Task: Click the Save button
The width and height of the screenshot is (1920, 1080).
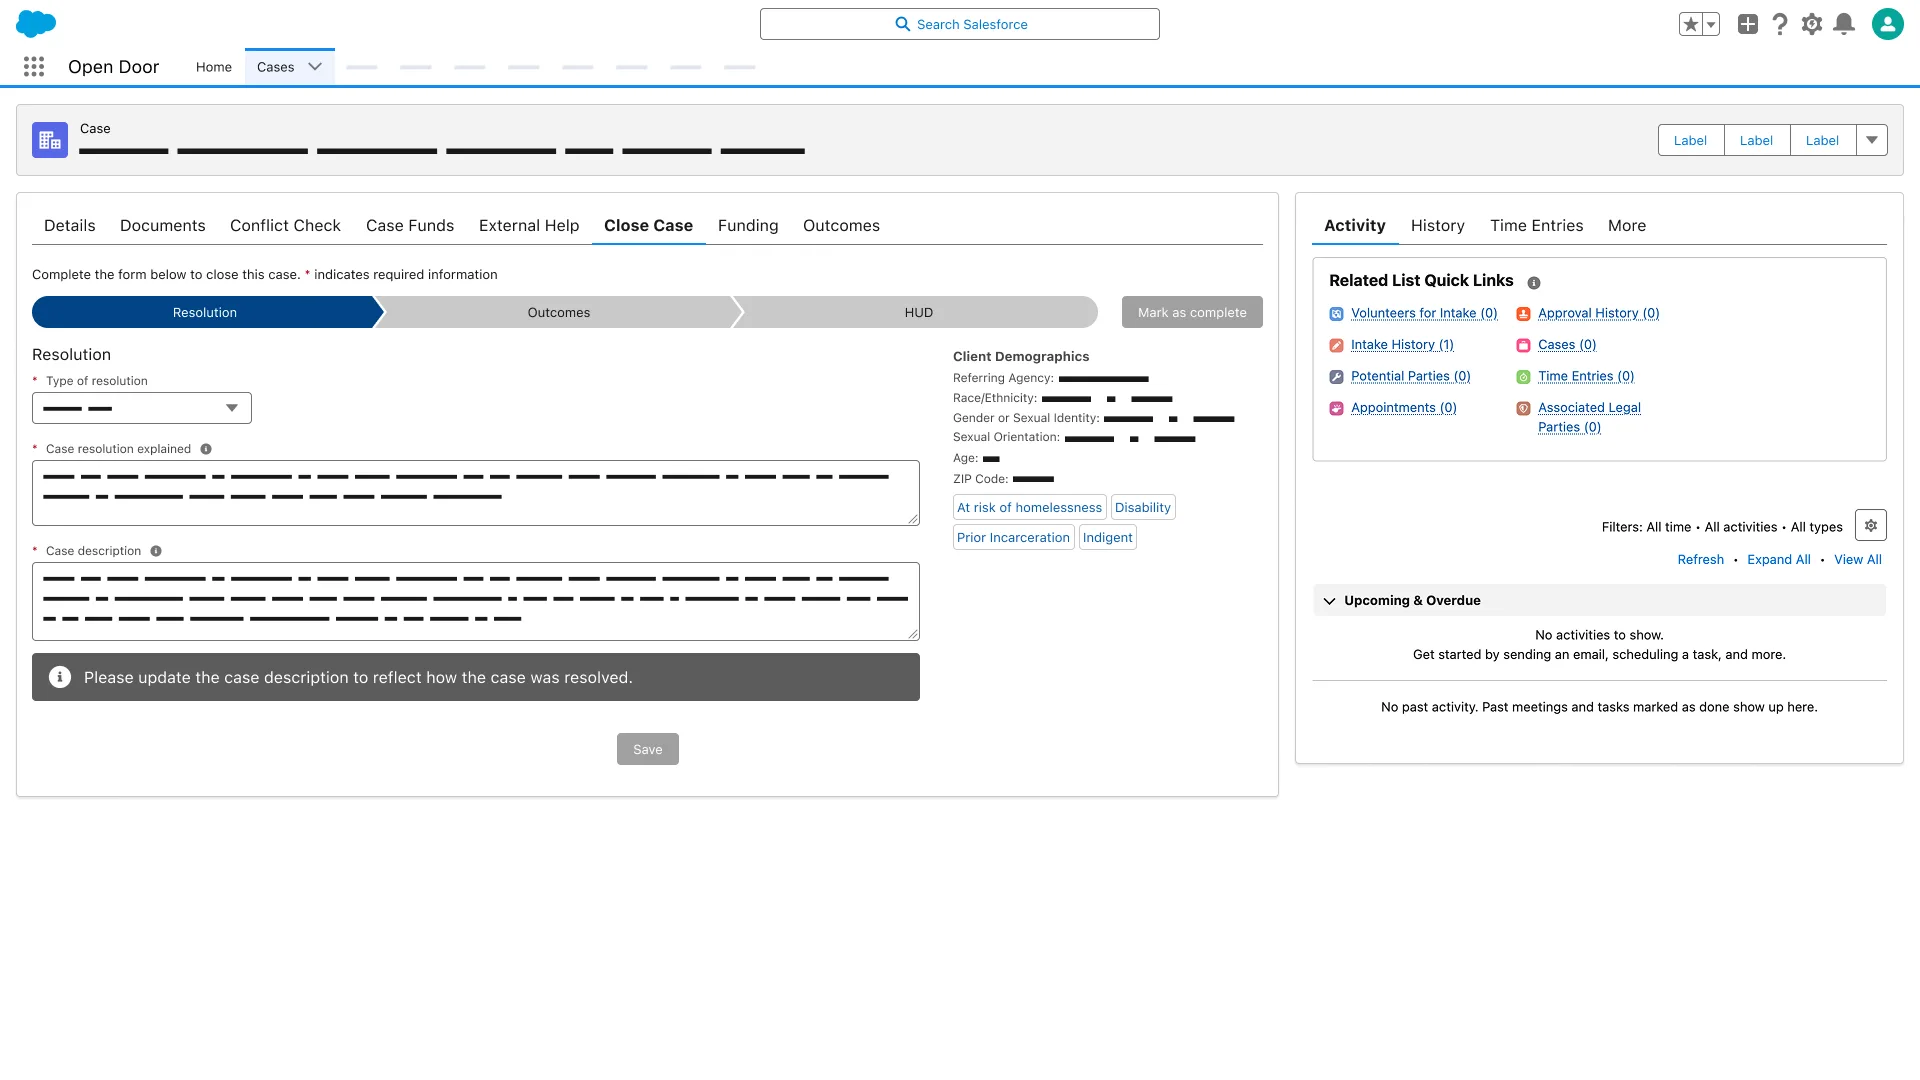Action: point(648,749)
